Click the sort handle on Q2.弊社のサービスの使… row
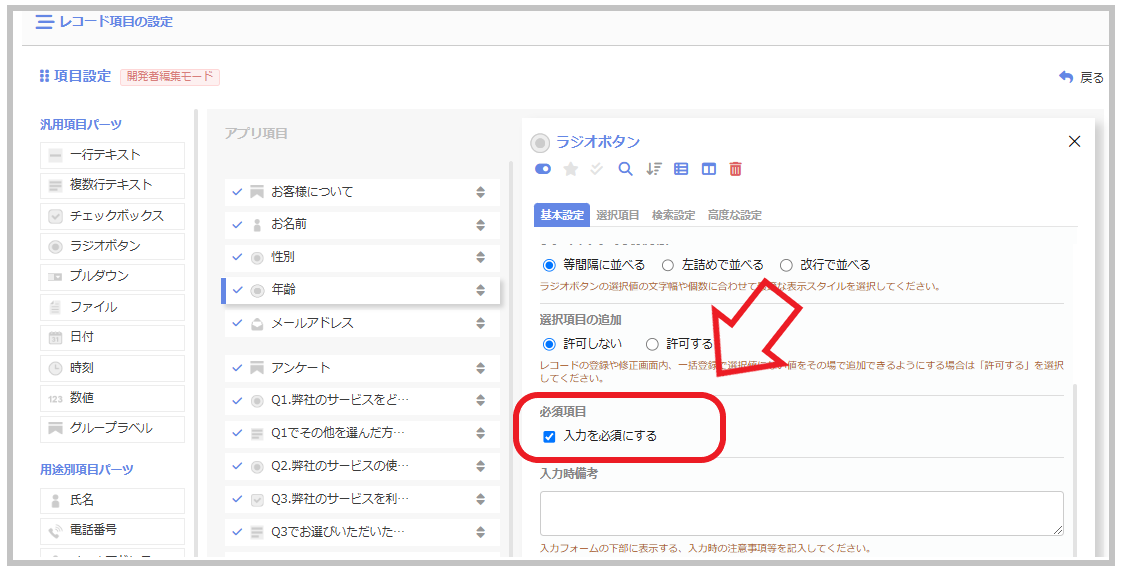The width and height of the screenshot is (1121, 570). (x=480, y=466)
